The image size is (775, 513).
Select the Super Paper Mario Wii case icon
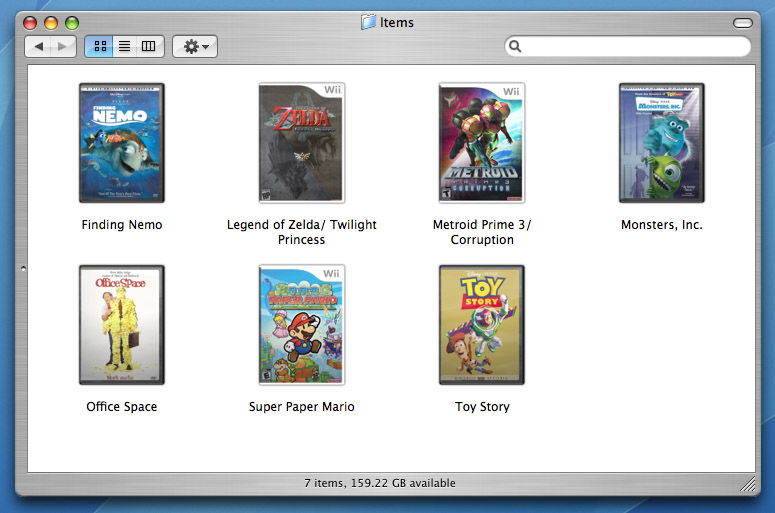301,325
